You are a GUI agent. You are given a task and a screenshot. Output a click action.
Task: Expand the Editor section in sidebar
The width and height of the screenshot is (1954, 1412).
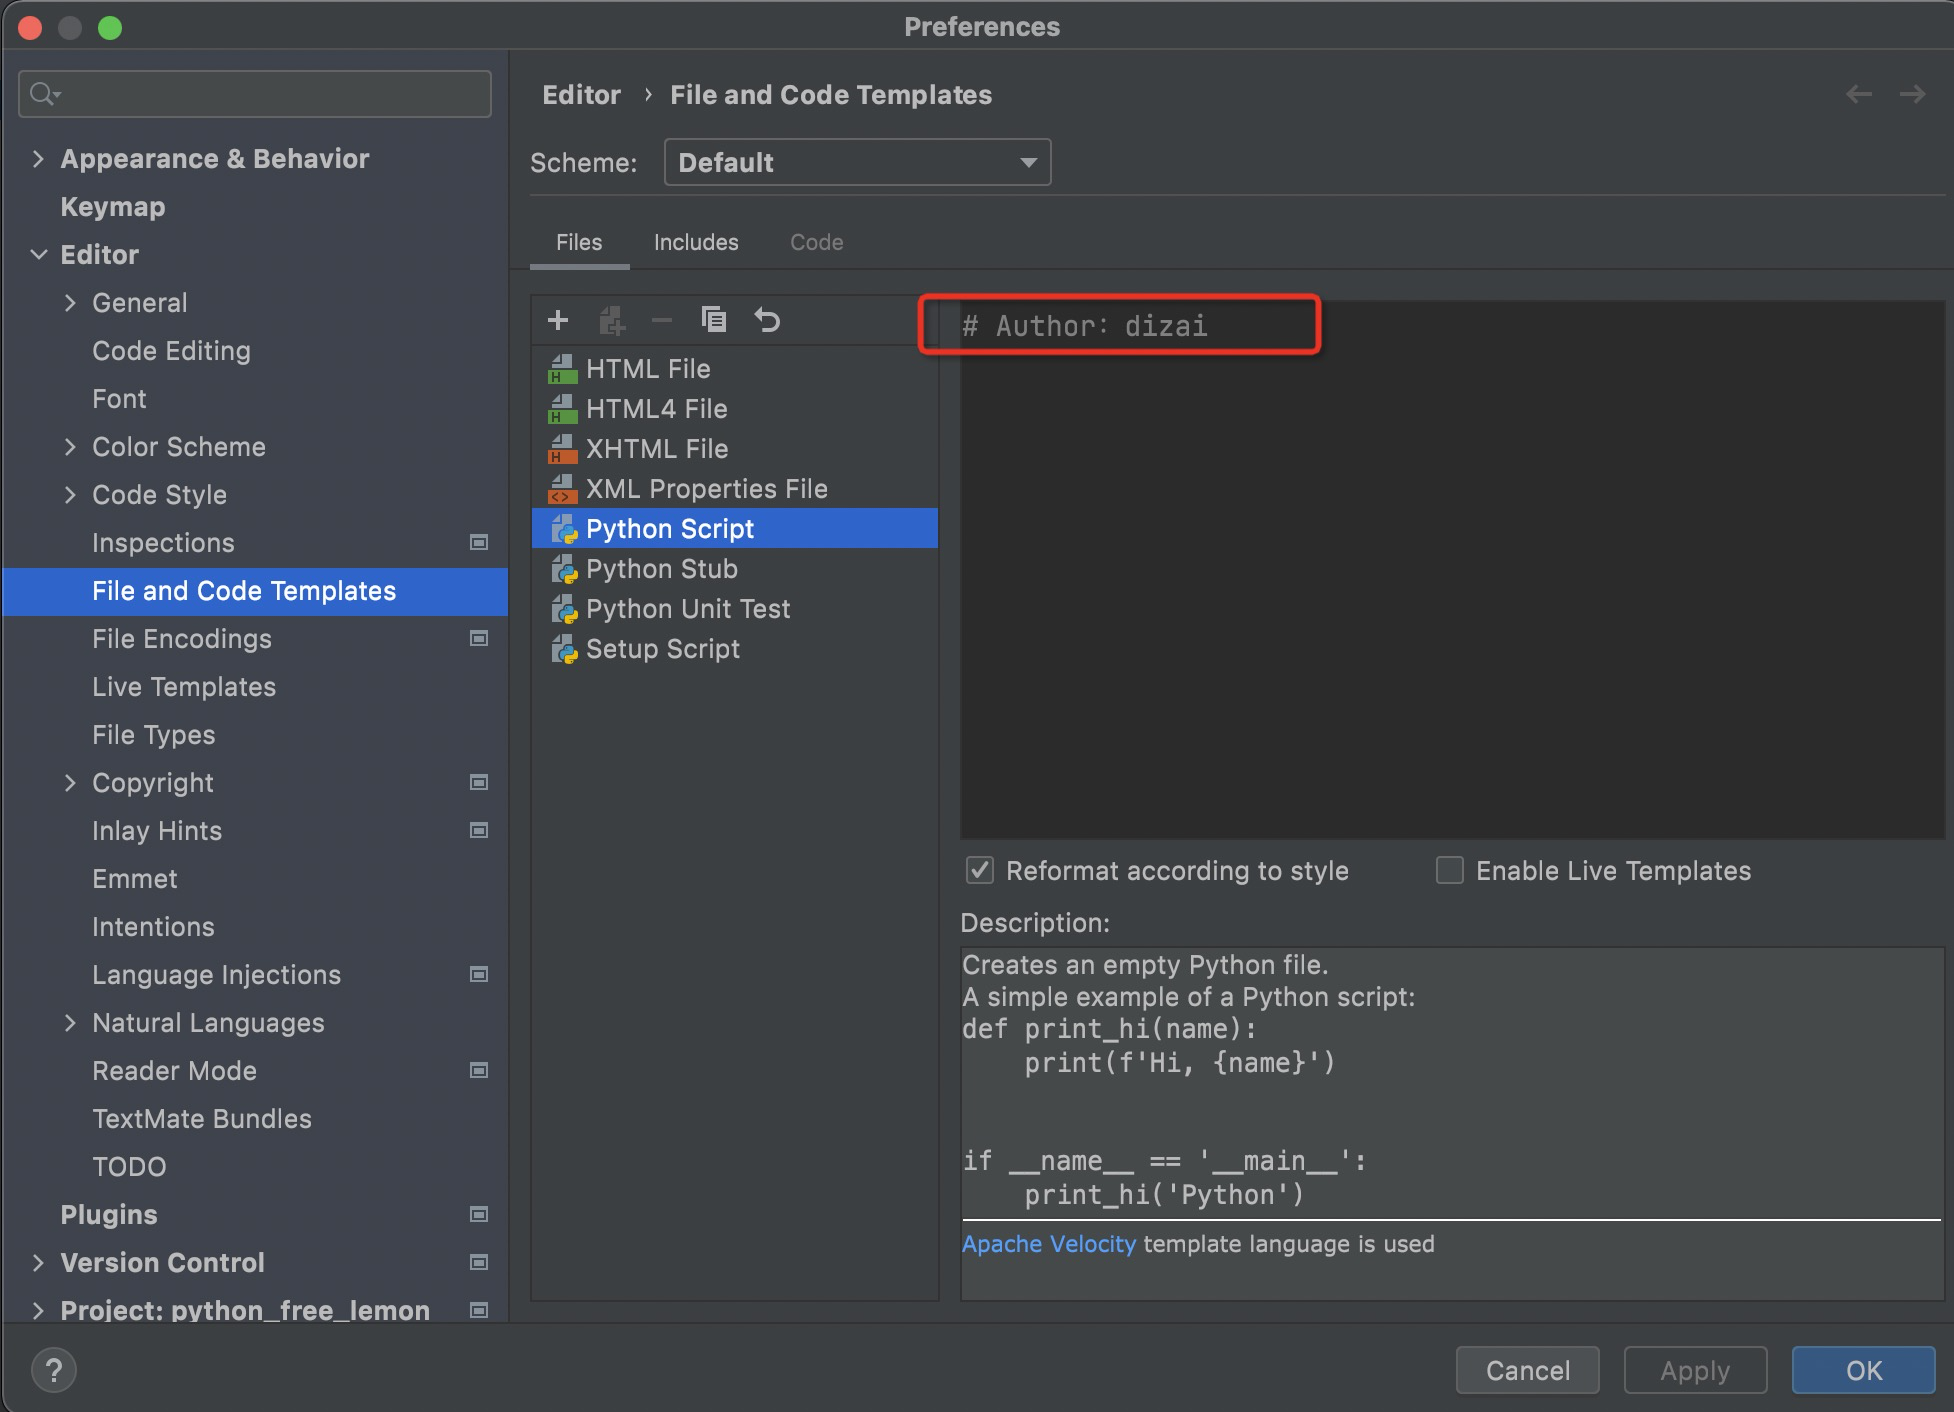(41, 253)
